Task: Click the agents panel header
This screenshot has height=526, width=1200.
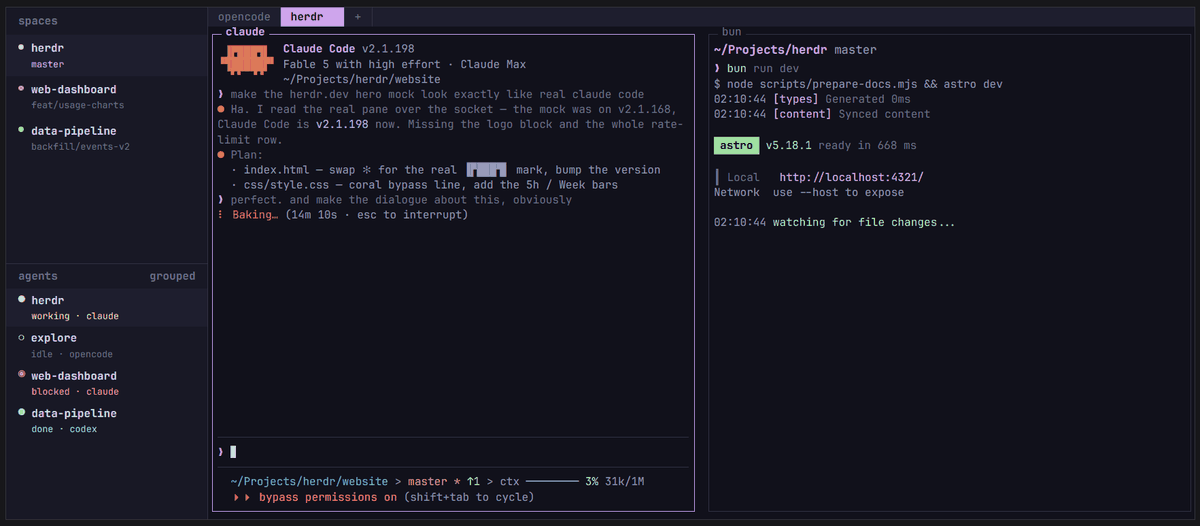Action: [x=38, y=276]
